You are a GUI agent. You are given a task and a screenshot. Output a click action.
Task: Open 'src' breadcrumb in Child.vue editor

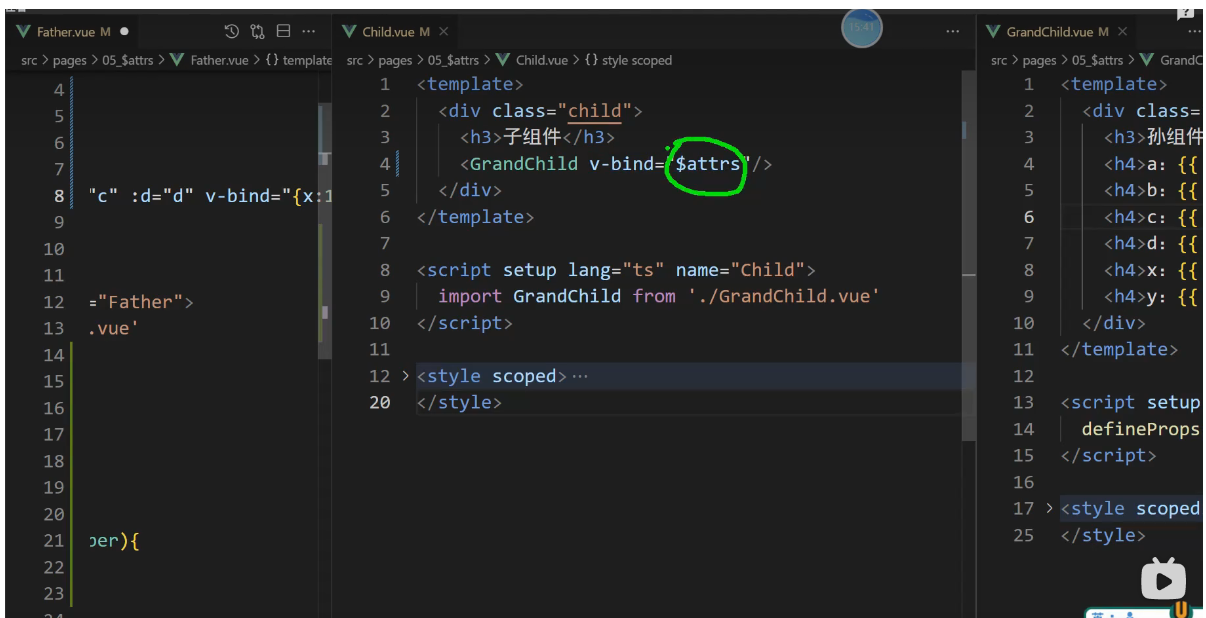355,60
